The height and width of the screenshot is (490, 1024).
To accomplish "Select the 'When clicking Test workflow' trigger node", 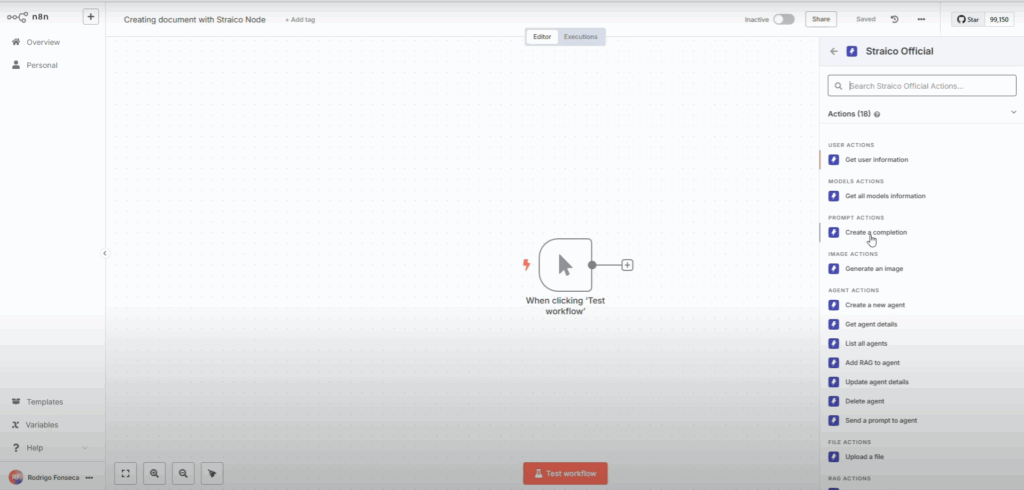I will 566,265.
